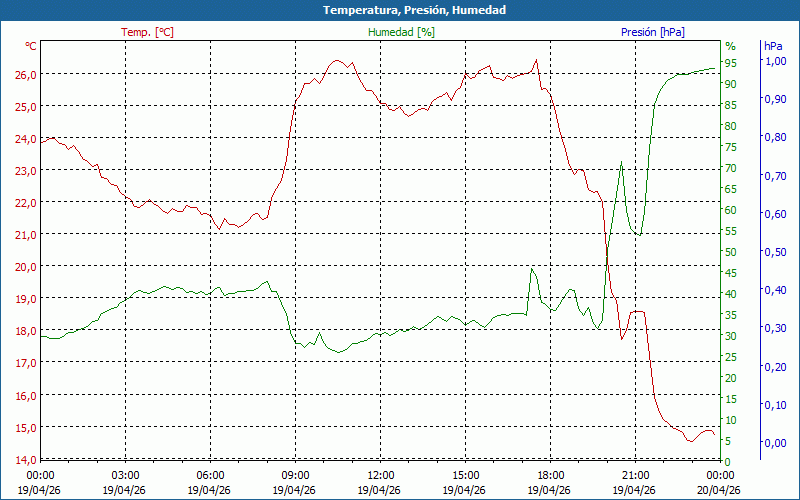Select the blue Presión [hPa] legend label
This screenshot has height=500, width=800.
pos(652,32)
